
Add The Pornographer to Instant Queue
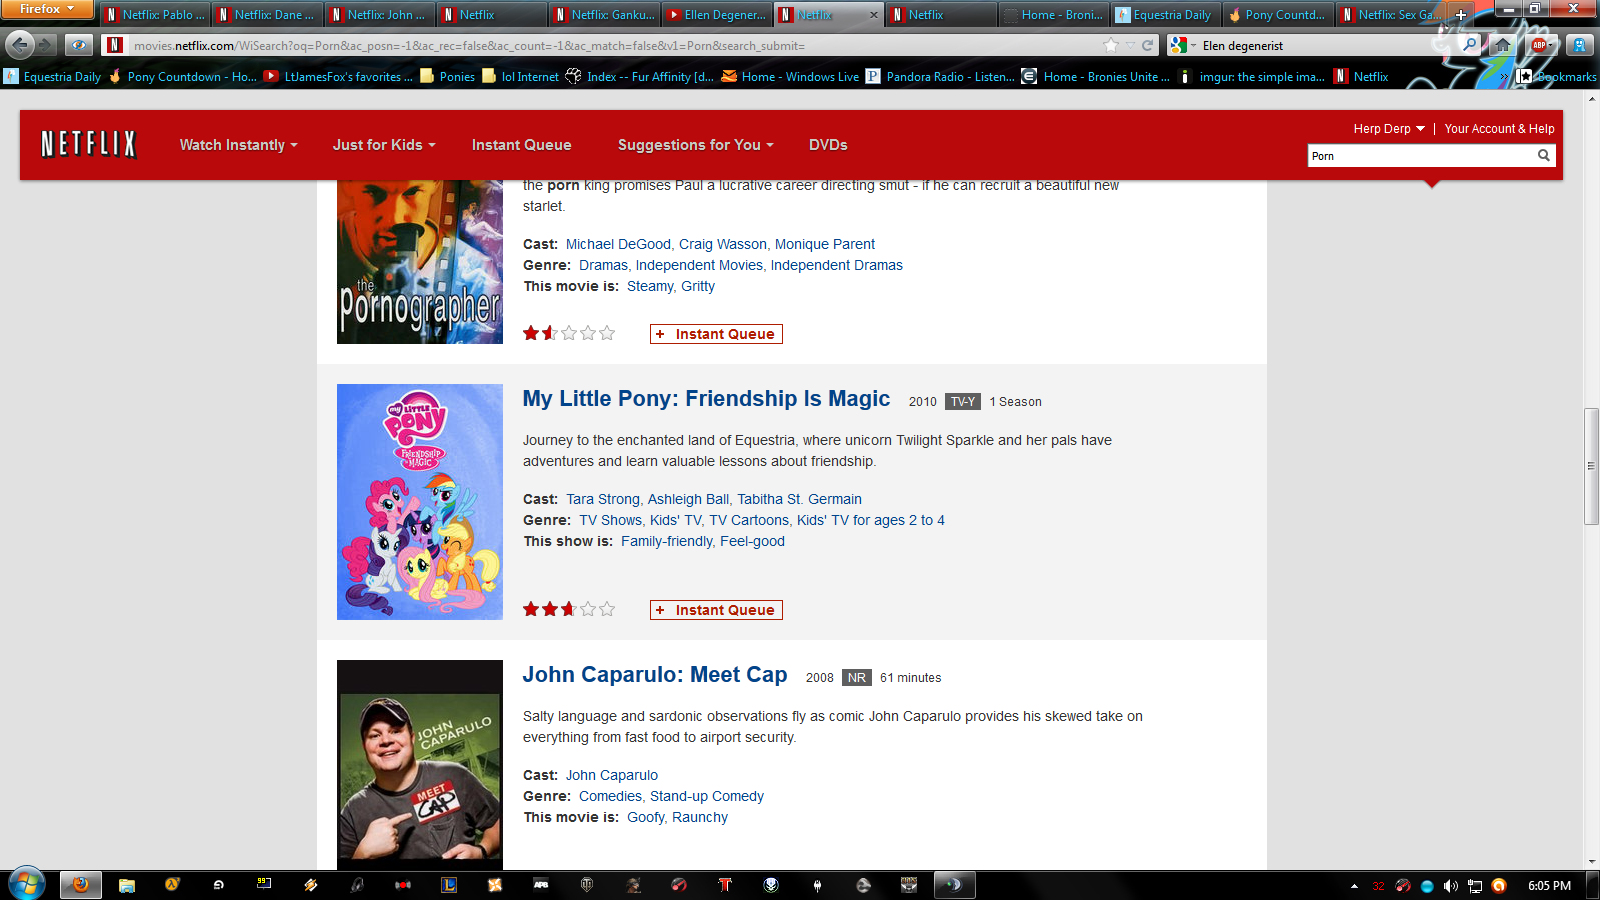pos(716,334)
